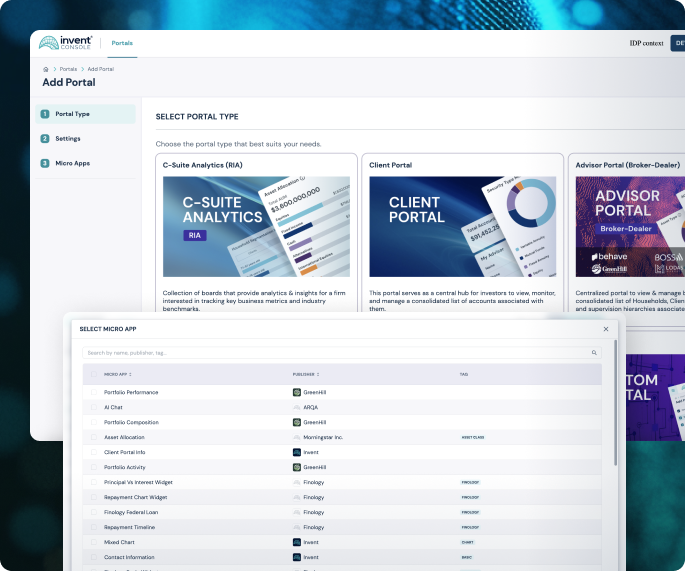685x571 pixels.
Task: Select the Portal Type step
Action: tap(86, 114)
